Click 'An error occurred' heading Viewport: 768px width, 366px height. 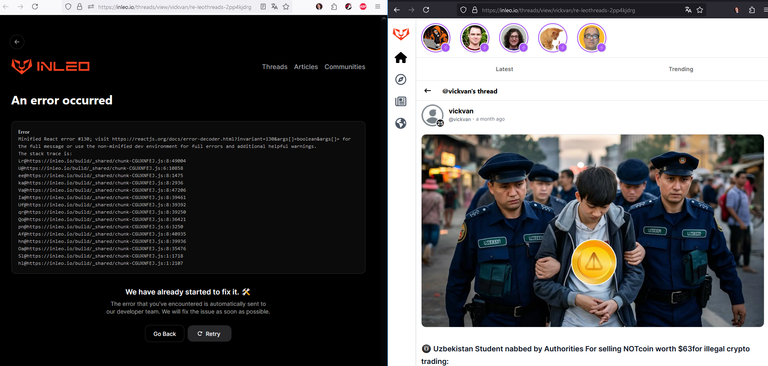62,100
